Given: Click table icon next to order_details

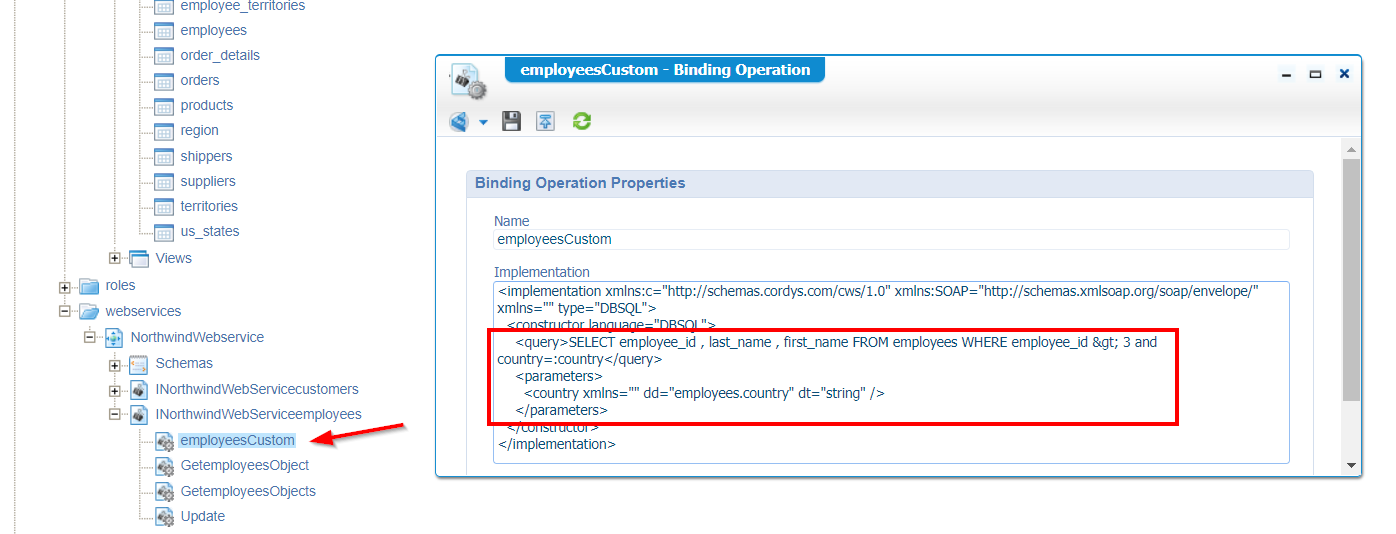Looking at the screenshot, I should [164, 56].
